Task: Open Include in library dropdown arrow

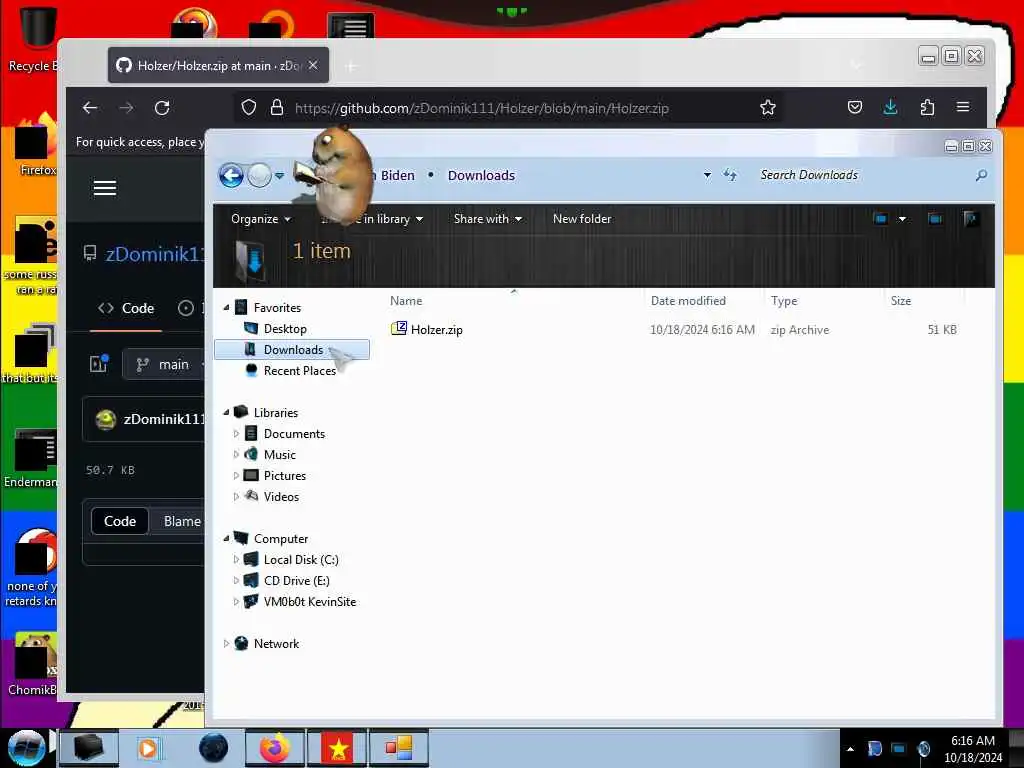Action: (419, 219)
